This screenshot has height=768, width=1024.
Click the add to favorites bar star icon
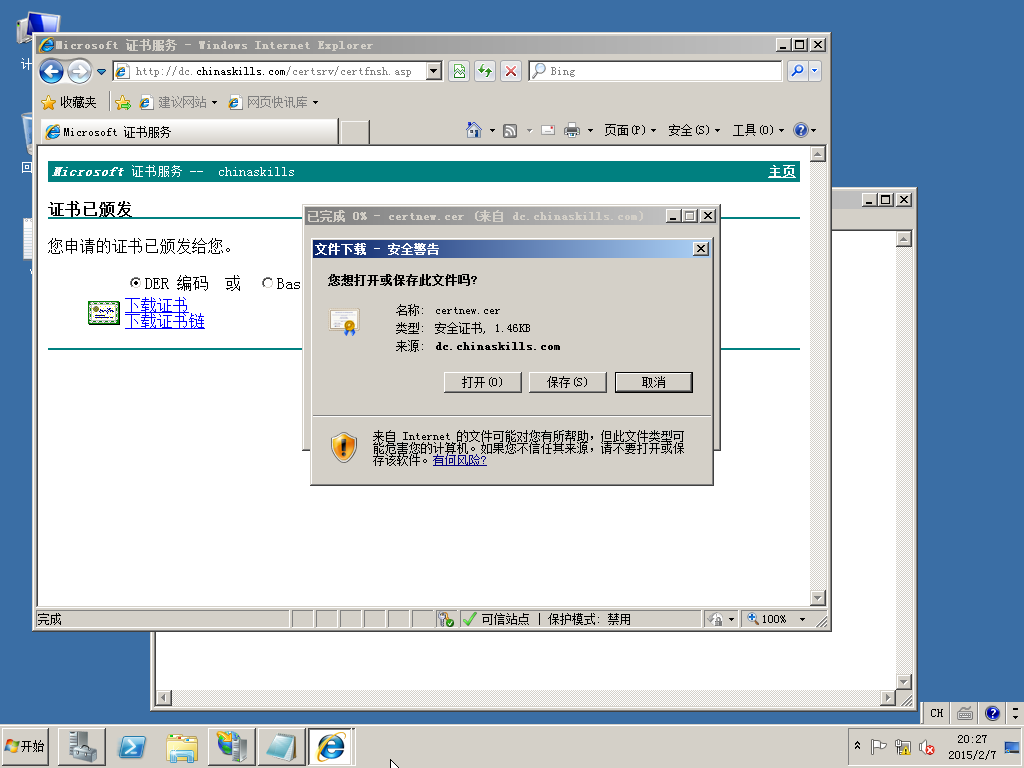[123, 103]
